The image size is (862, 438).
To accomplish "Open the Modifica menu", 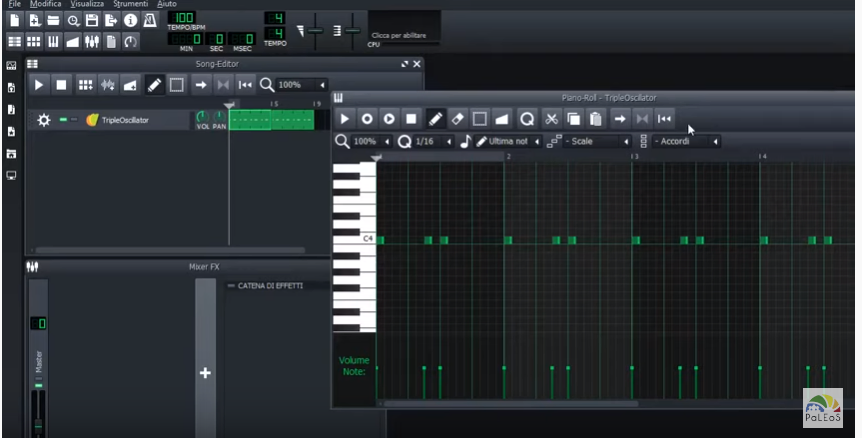I will 45,4.
